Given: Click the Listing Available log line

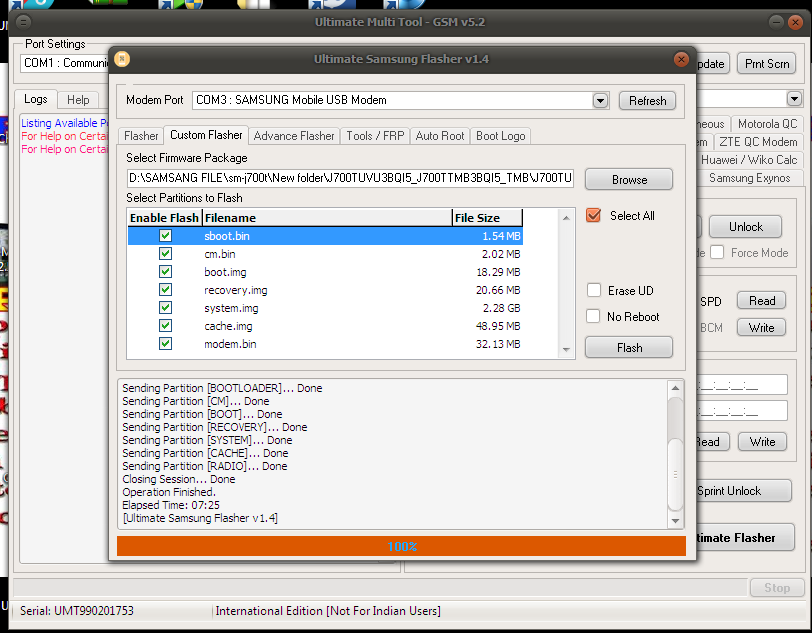Looking at the screenshot, I should click(x=64, y=123).
